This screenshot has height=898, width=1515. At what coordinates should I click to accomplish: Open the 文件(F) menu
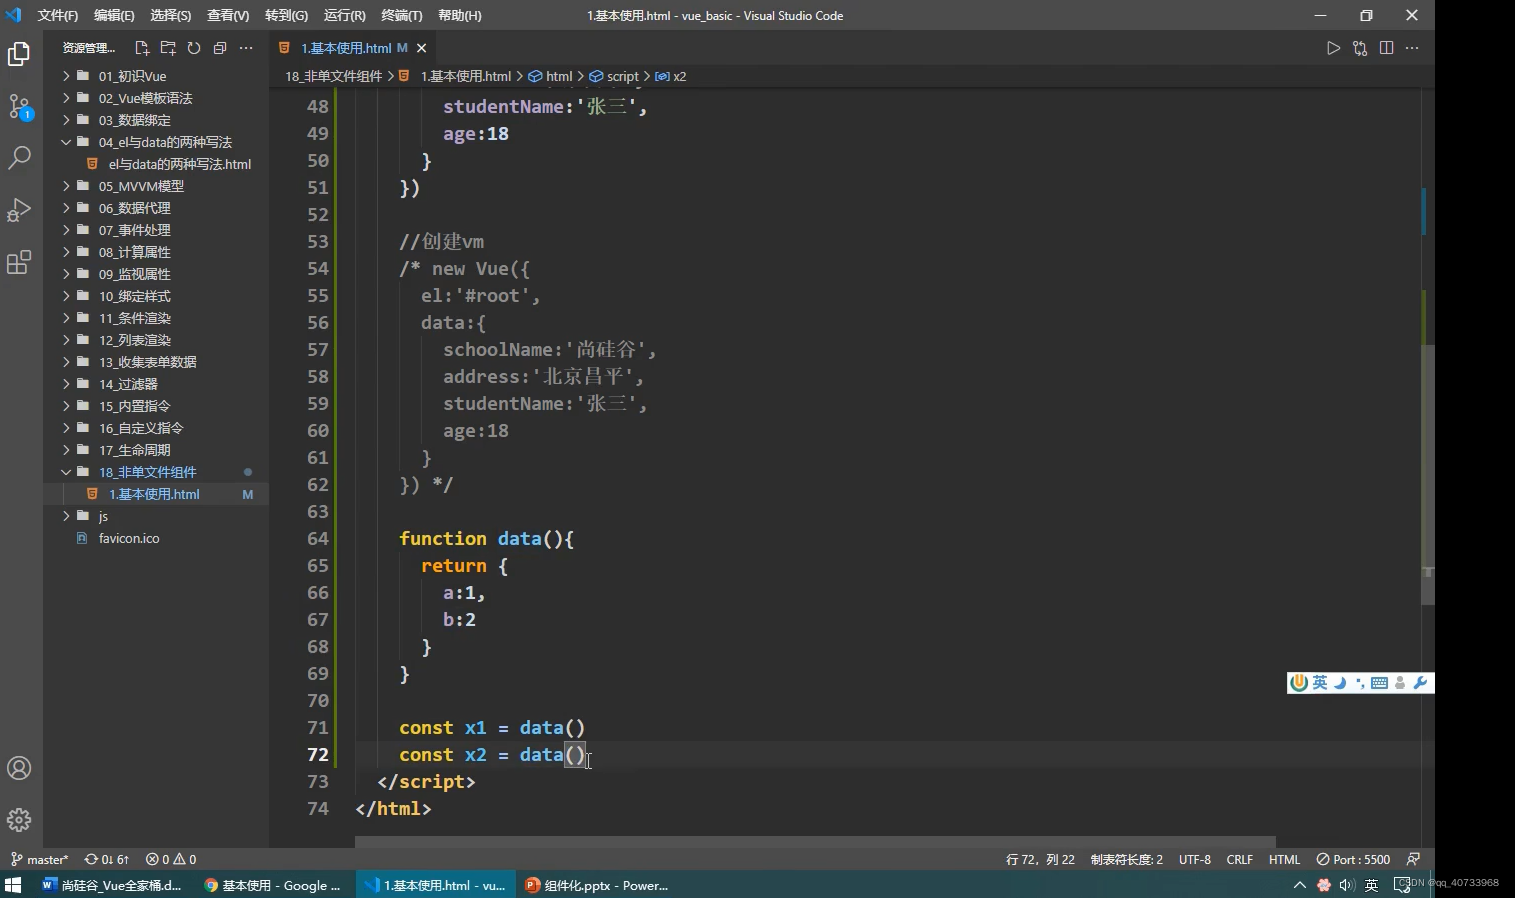click(x=57, y=16)
